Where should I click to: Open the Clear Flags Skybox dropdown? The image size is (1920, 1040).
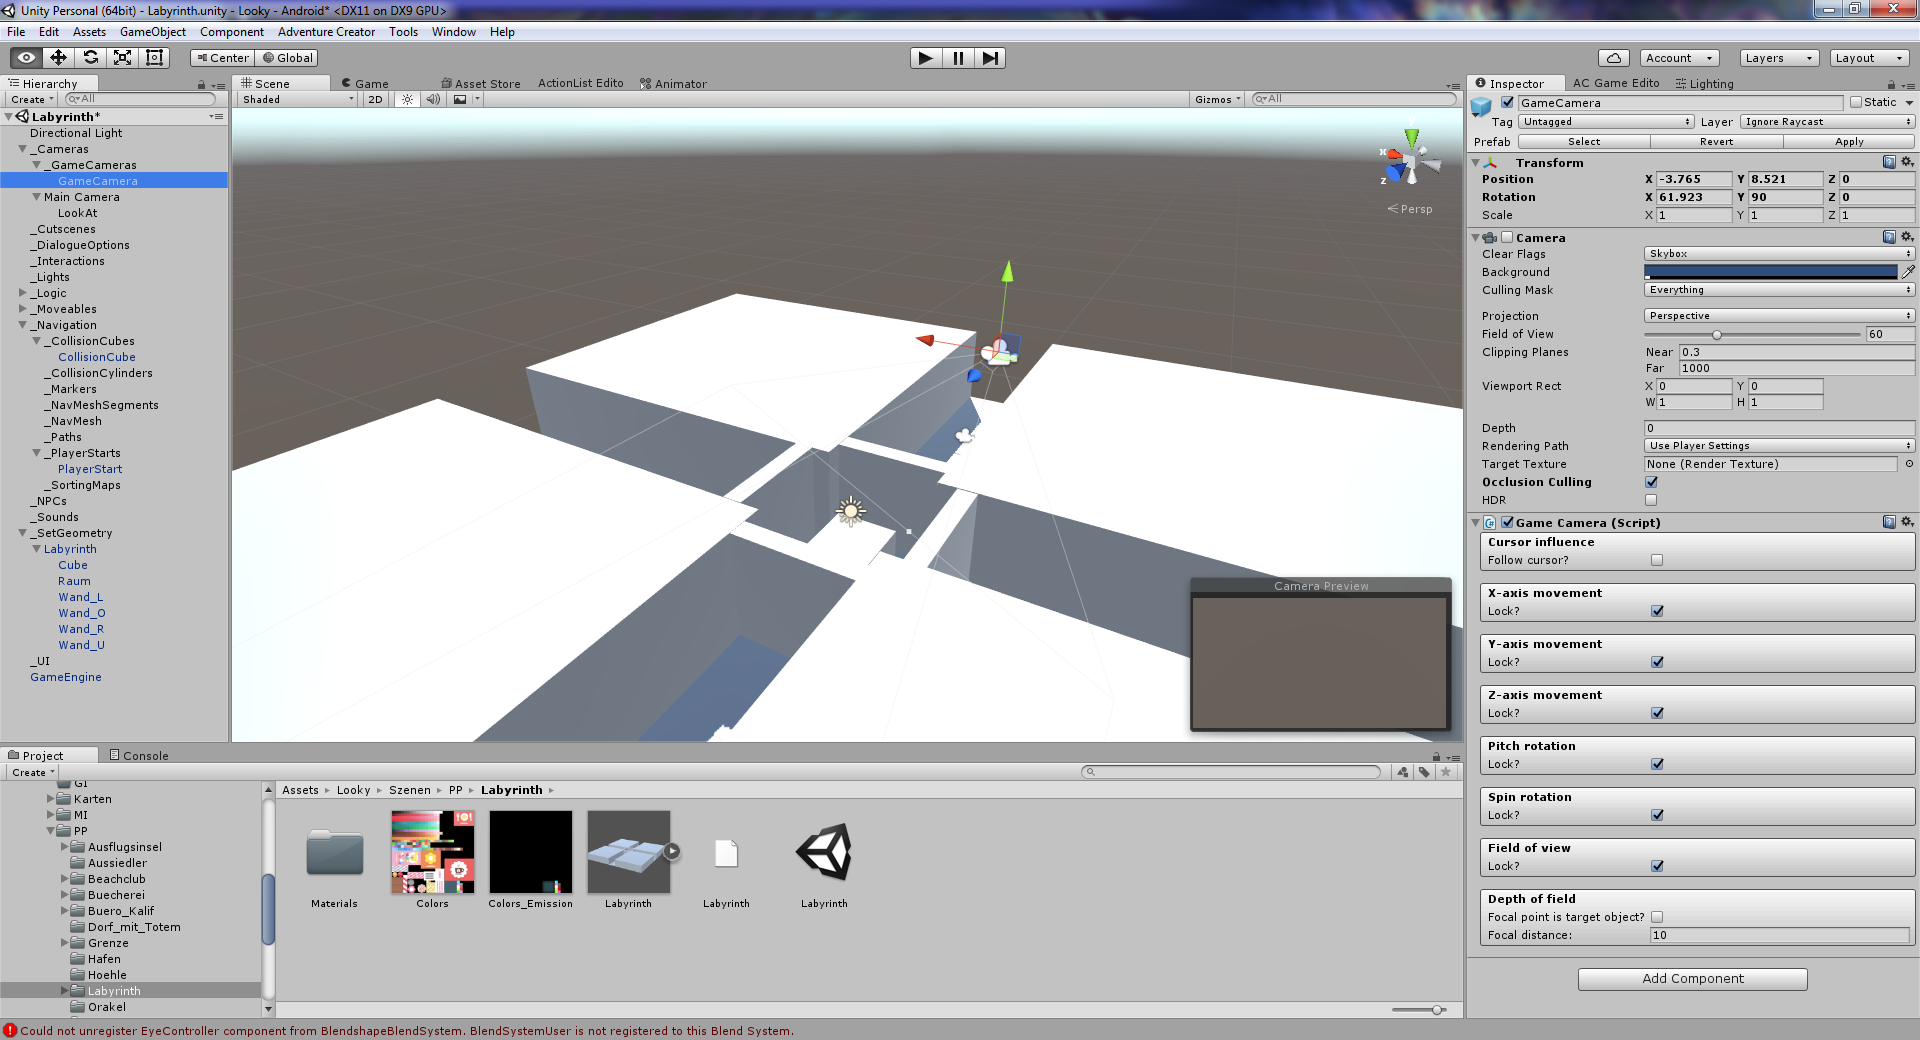point(1779,254)
